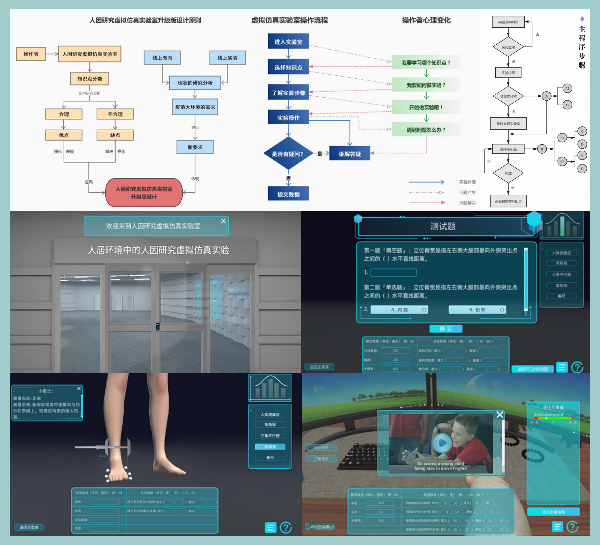Click the bottom-left return button in foot-measurement screen

click(x=30, y=527)
